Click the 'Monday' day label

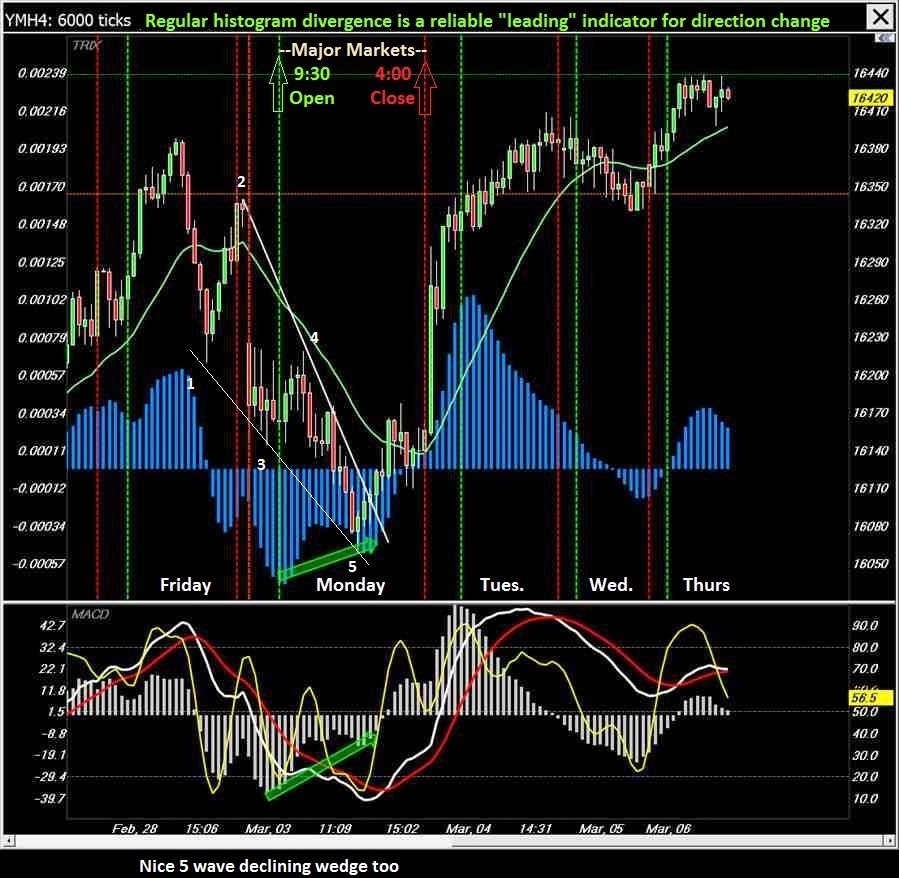pyautogui.click(x=351, y=585)
